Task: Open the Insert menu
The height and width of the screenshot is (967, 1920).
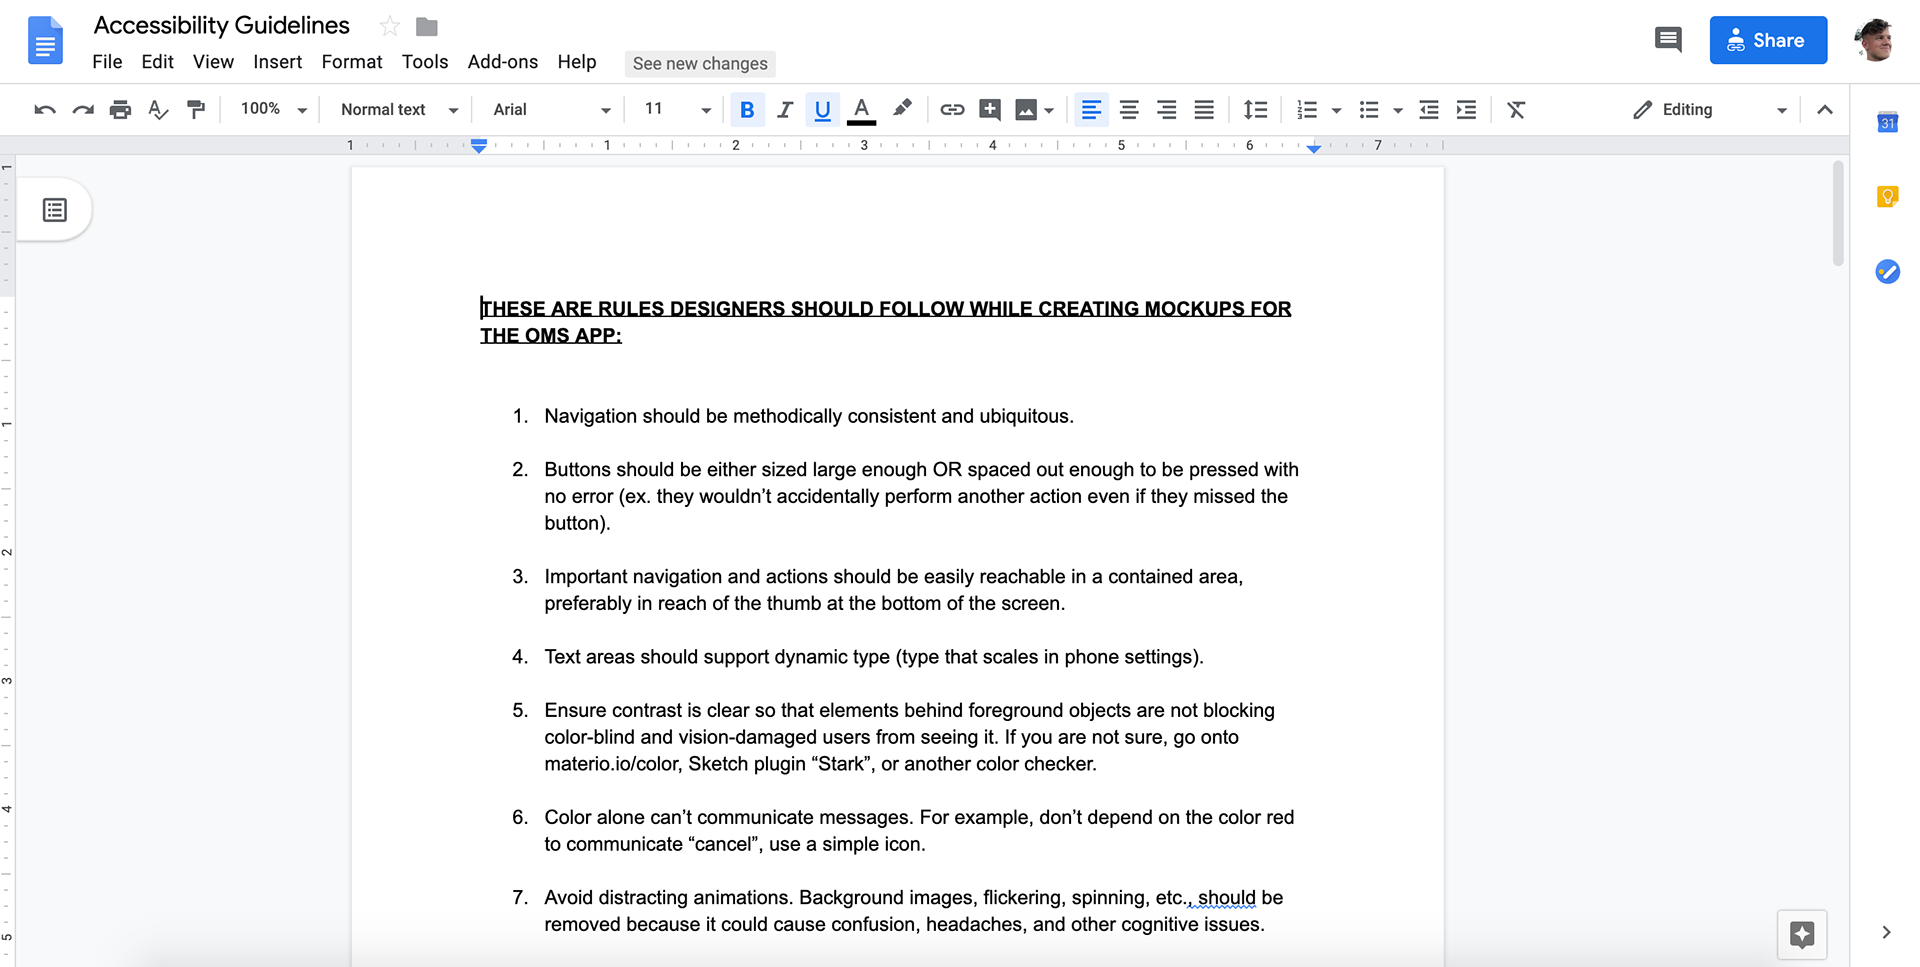Action: pyautogui.click(x=277, y=62)
